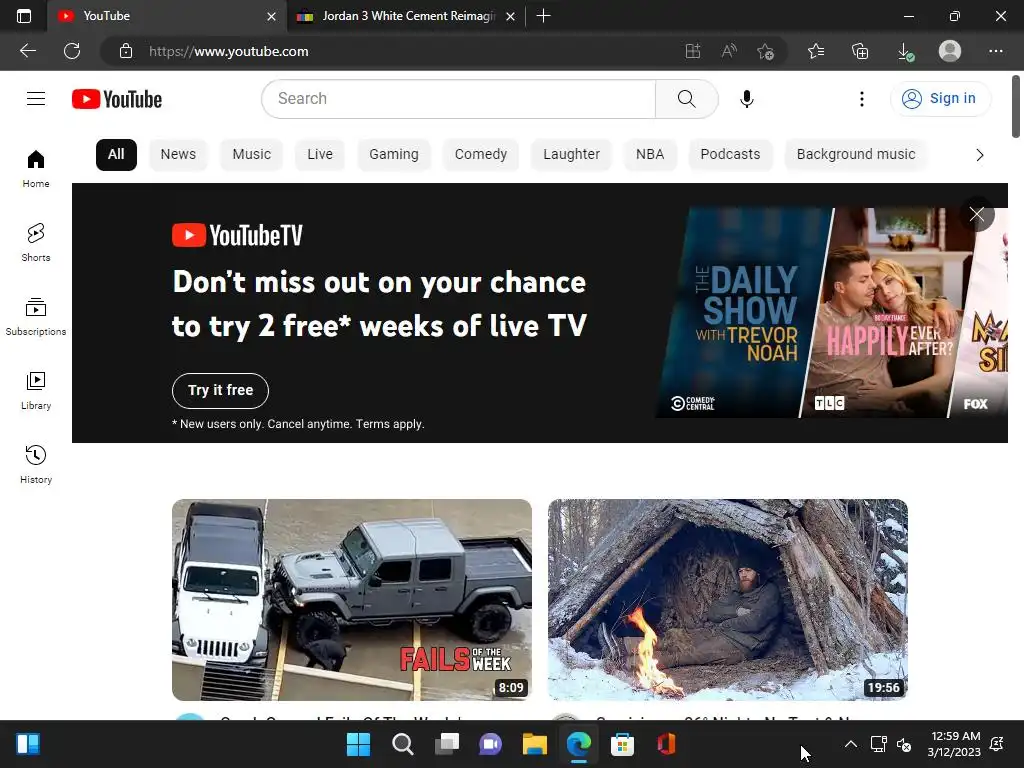Click the search magnifier button
The height and width of the screenshot is (768, 1024).
click(x=686, y=99)
